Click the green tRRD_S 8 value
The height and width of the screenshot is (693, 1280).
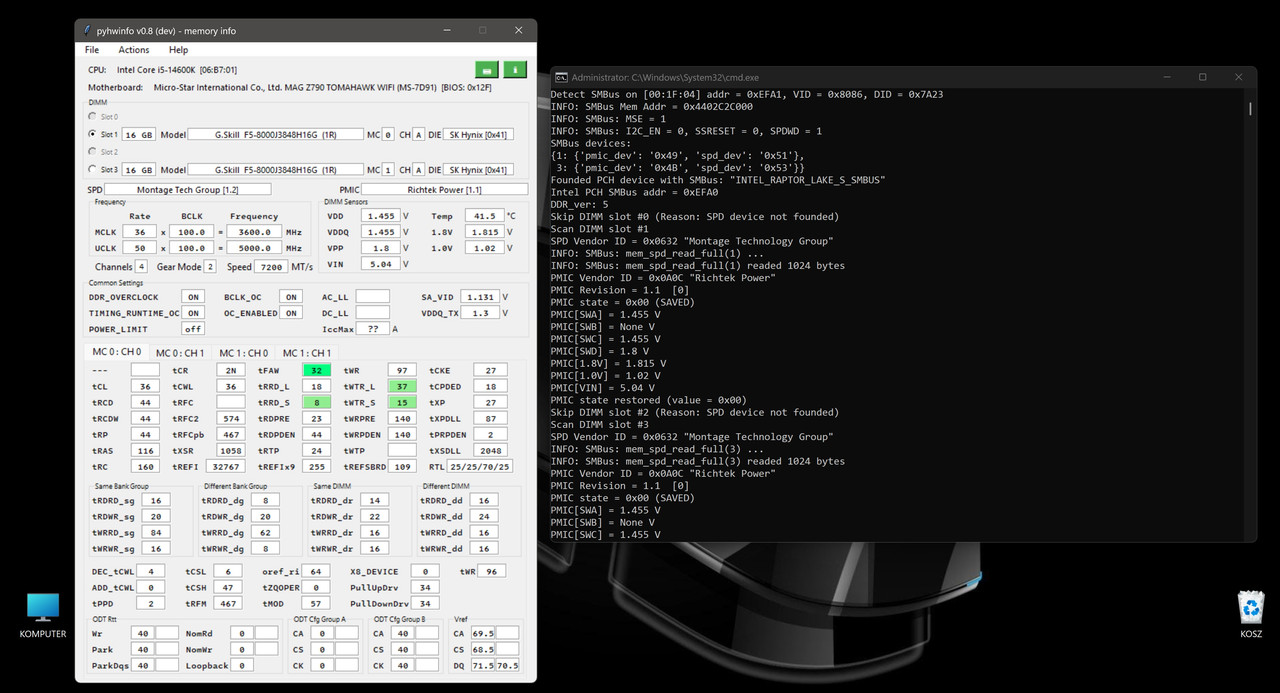316,402
